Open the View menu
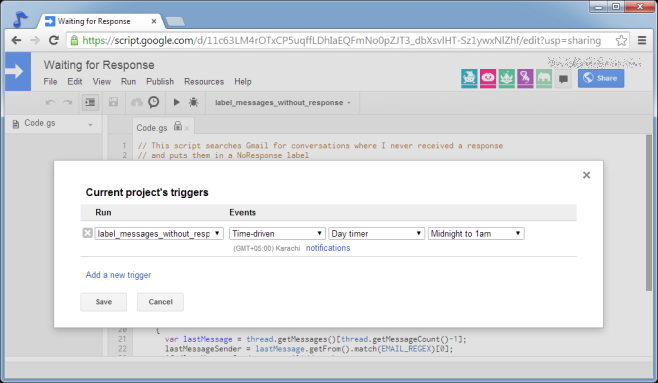Viewport: 658px width, 383px height. [x=102, y=81]
